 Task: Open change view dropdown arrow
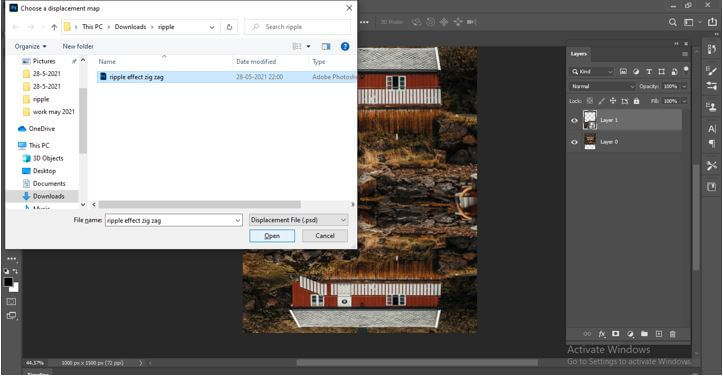[x=308, y=47]
